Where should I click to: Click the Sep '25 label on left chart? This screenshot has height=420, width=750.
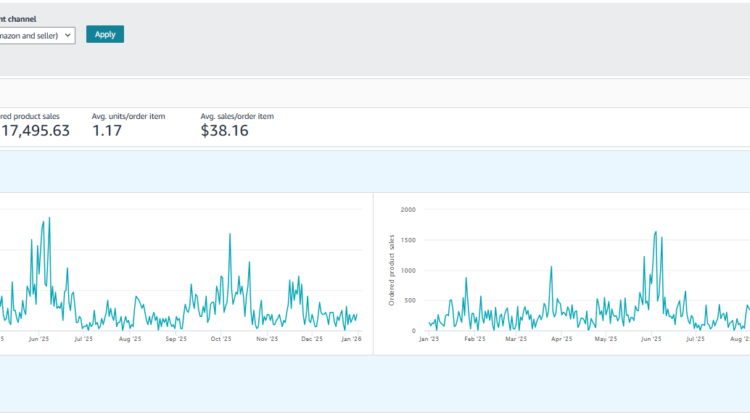coord(176,339)
